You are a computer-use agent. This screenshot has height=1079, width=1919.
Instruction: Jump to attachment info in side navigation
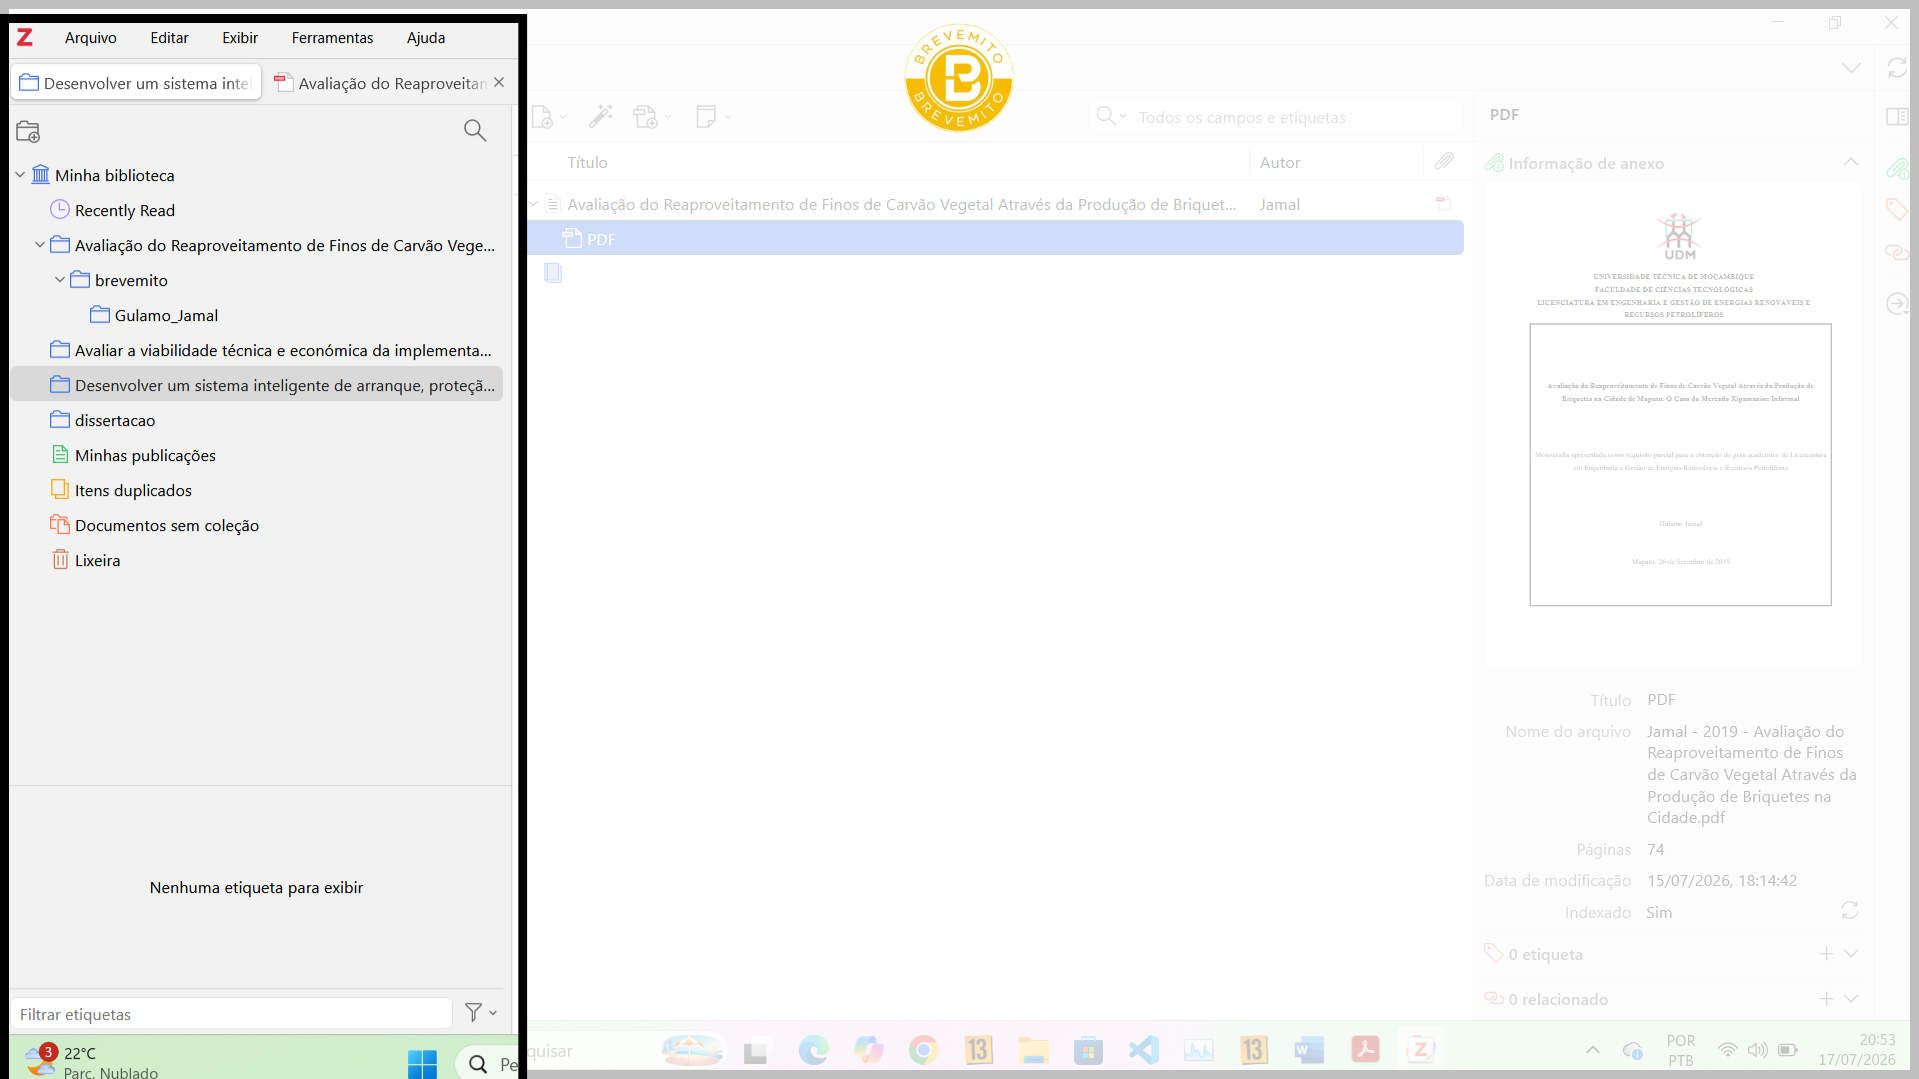(x=1896, y=168)
